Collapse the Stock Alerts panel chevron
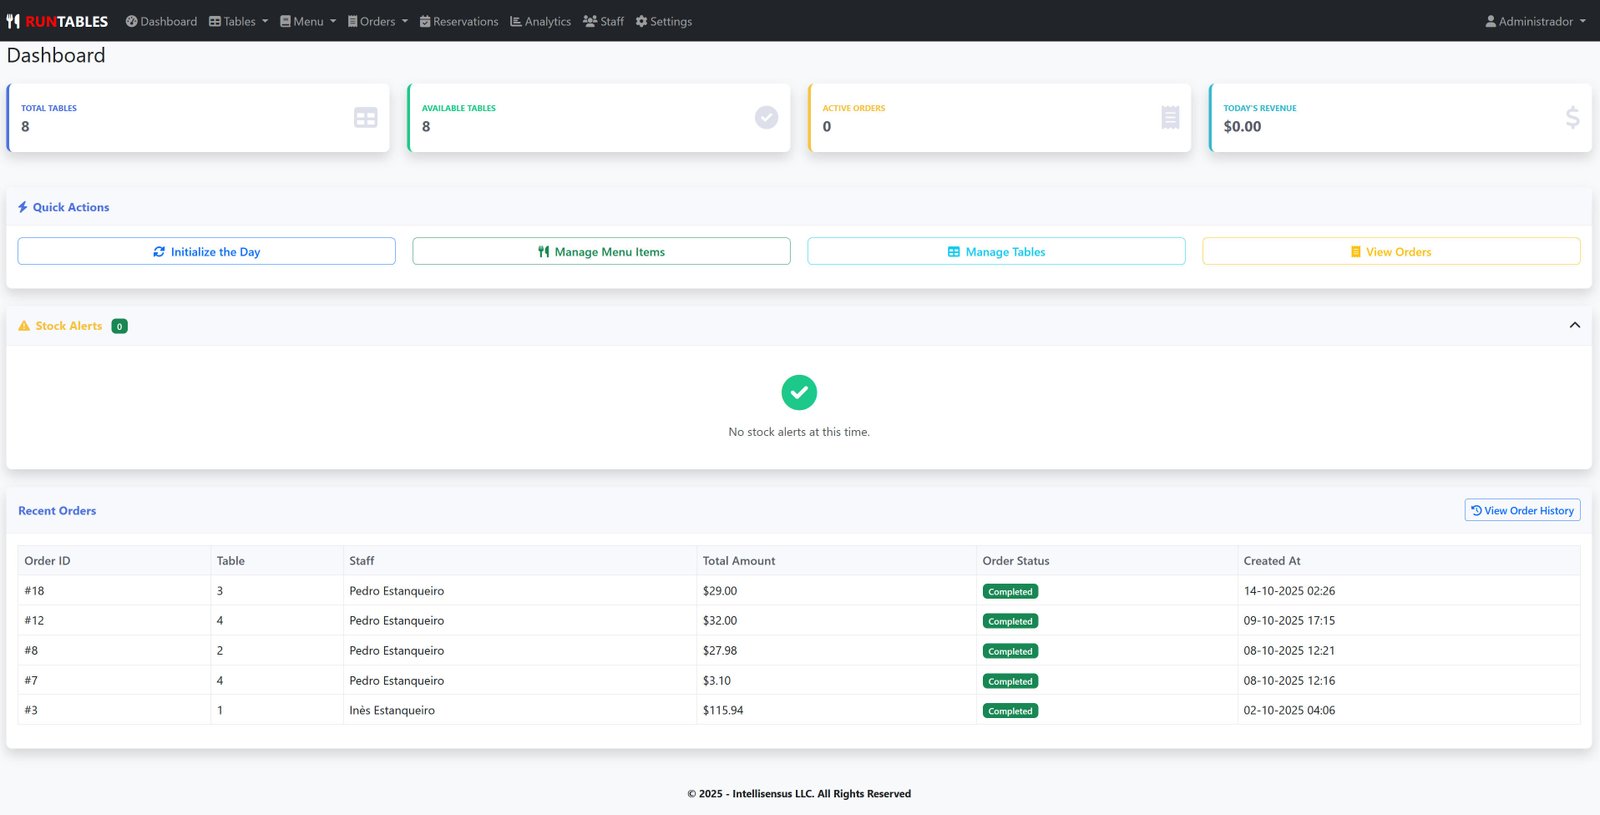This screenshot has width=1600, height=815. tap(1574, 325)
